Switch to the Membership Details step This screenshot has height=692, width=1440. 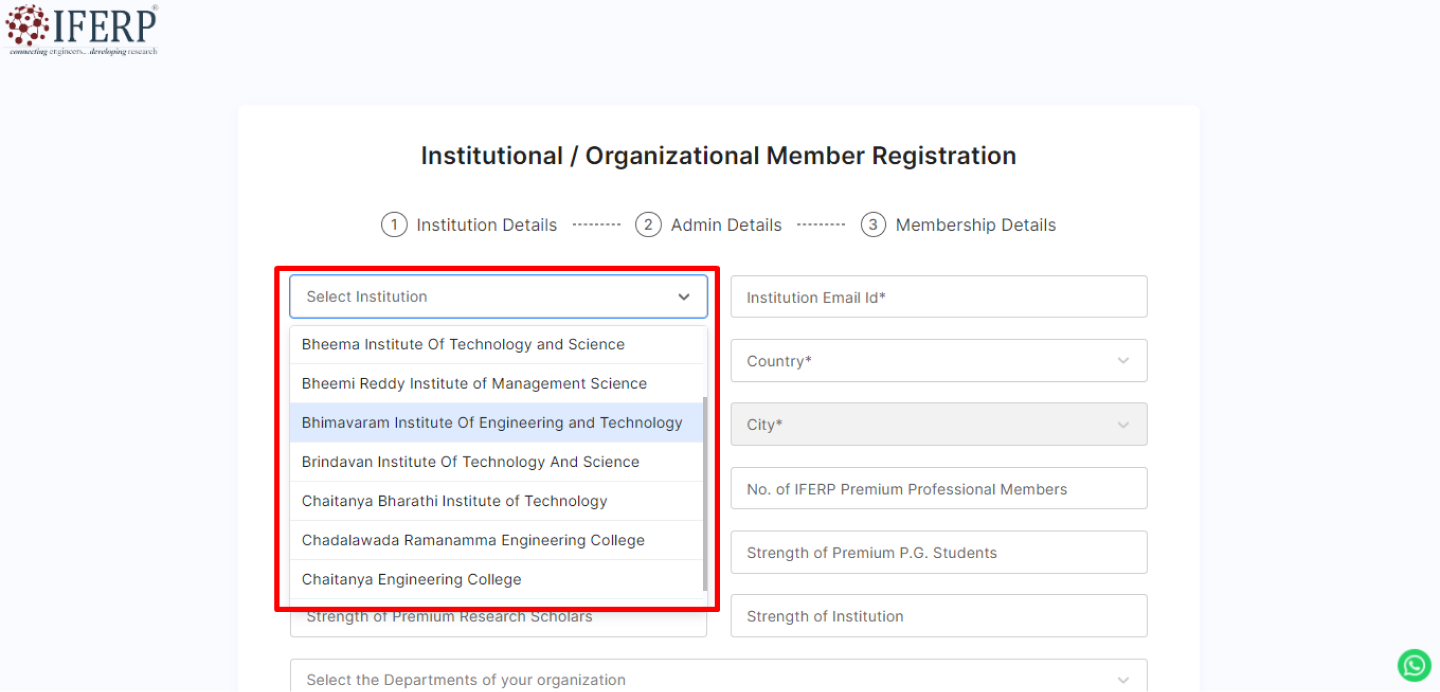pos(958,224)
